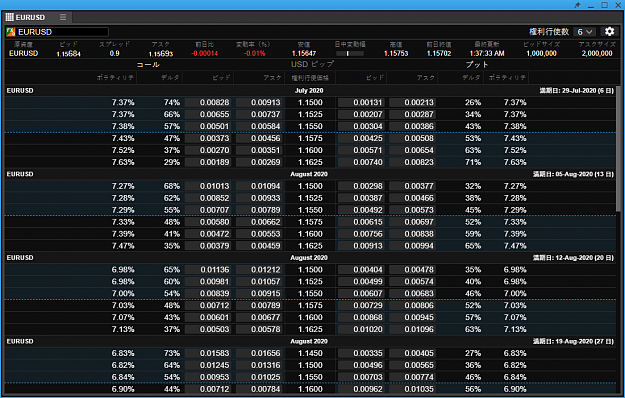Click the EURUSD instrument search field
Screen dimensions: 625x398
63,32
